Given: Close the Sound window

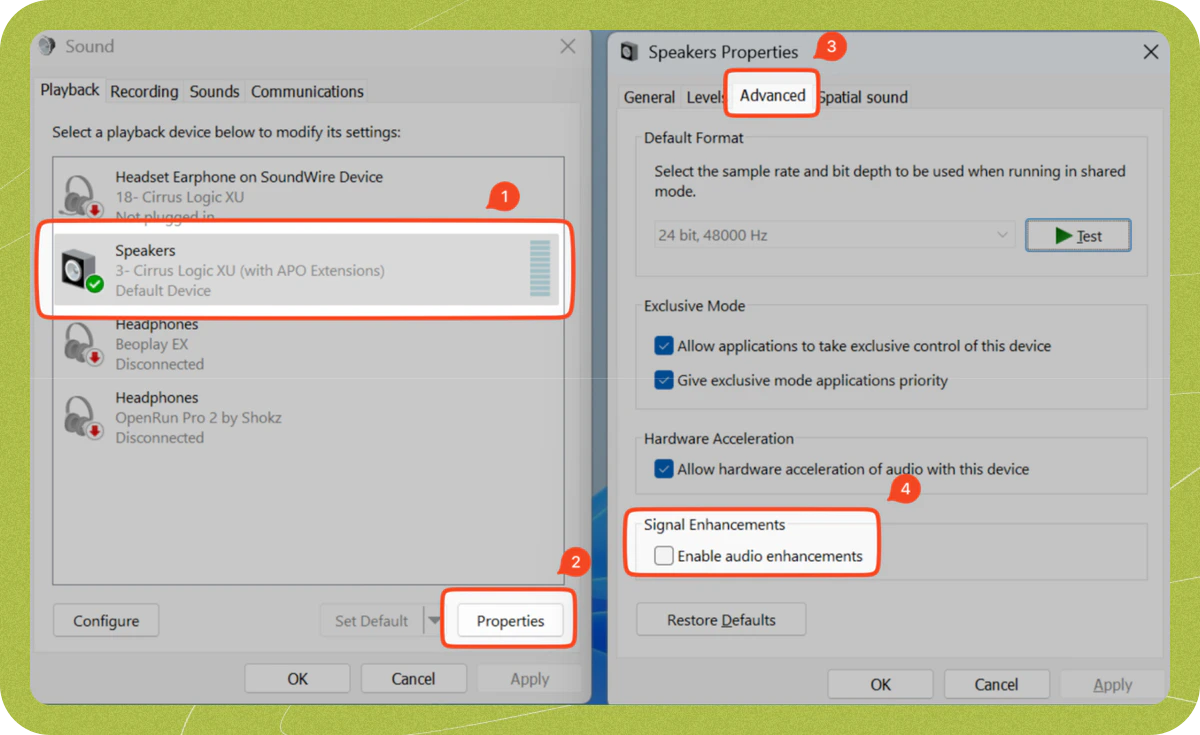Looking at the screenshot, I should 567,46.
